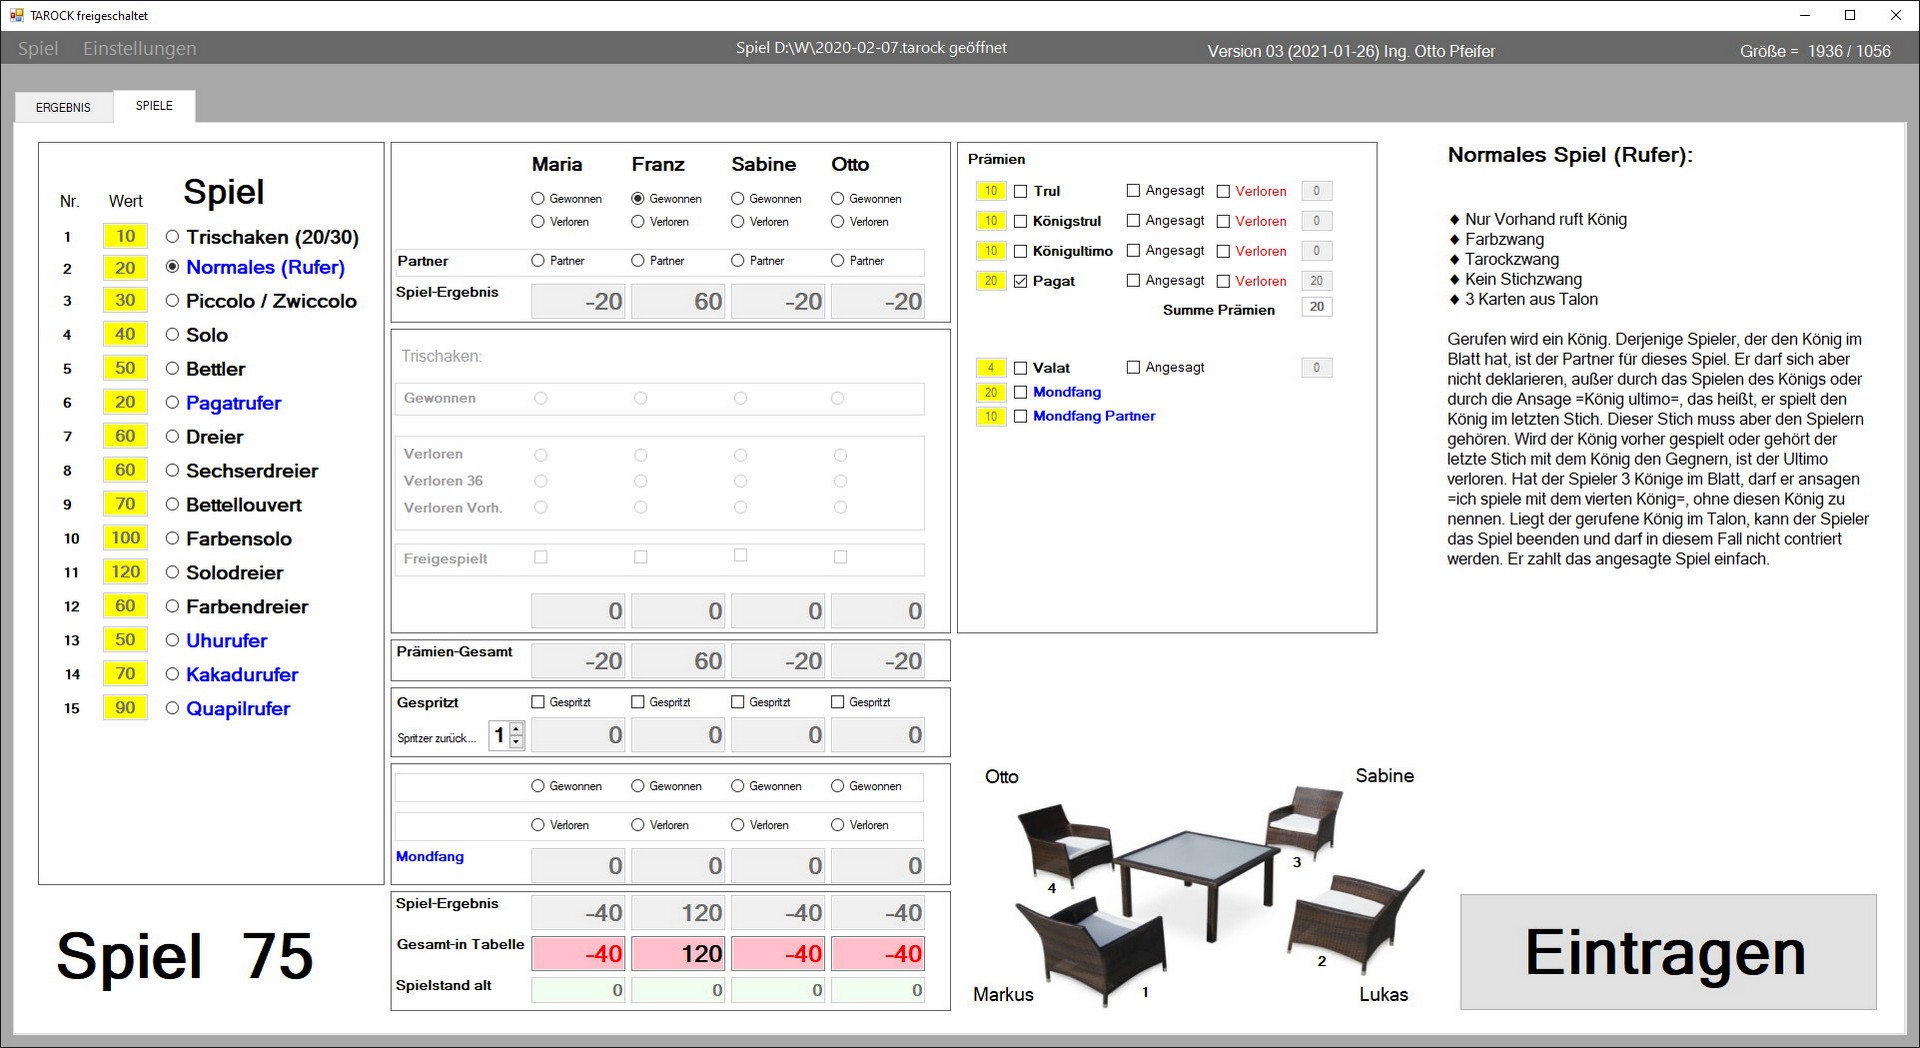Uncheck the Pagat premium checkbox
The width and height of the screenshot is (1920, 1048).
point(1020,282)
